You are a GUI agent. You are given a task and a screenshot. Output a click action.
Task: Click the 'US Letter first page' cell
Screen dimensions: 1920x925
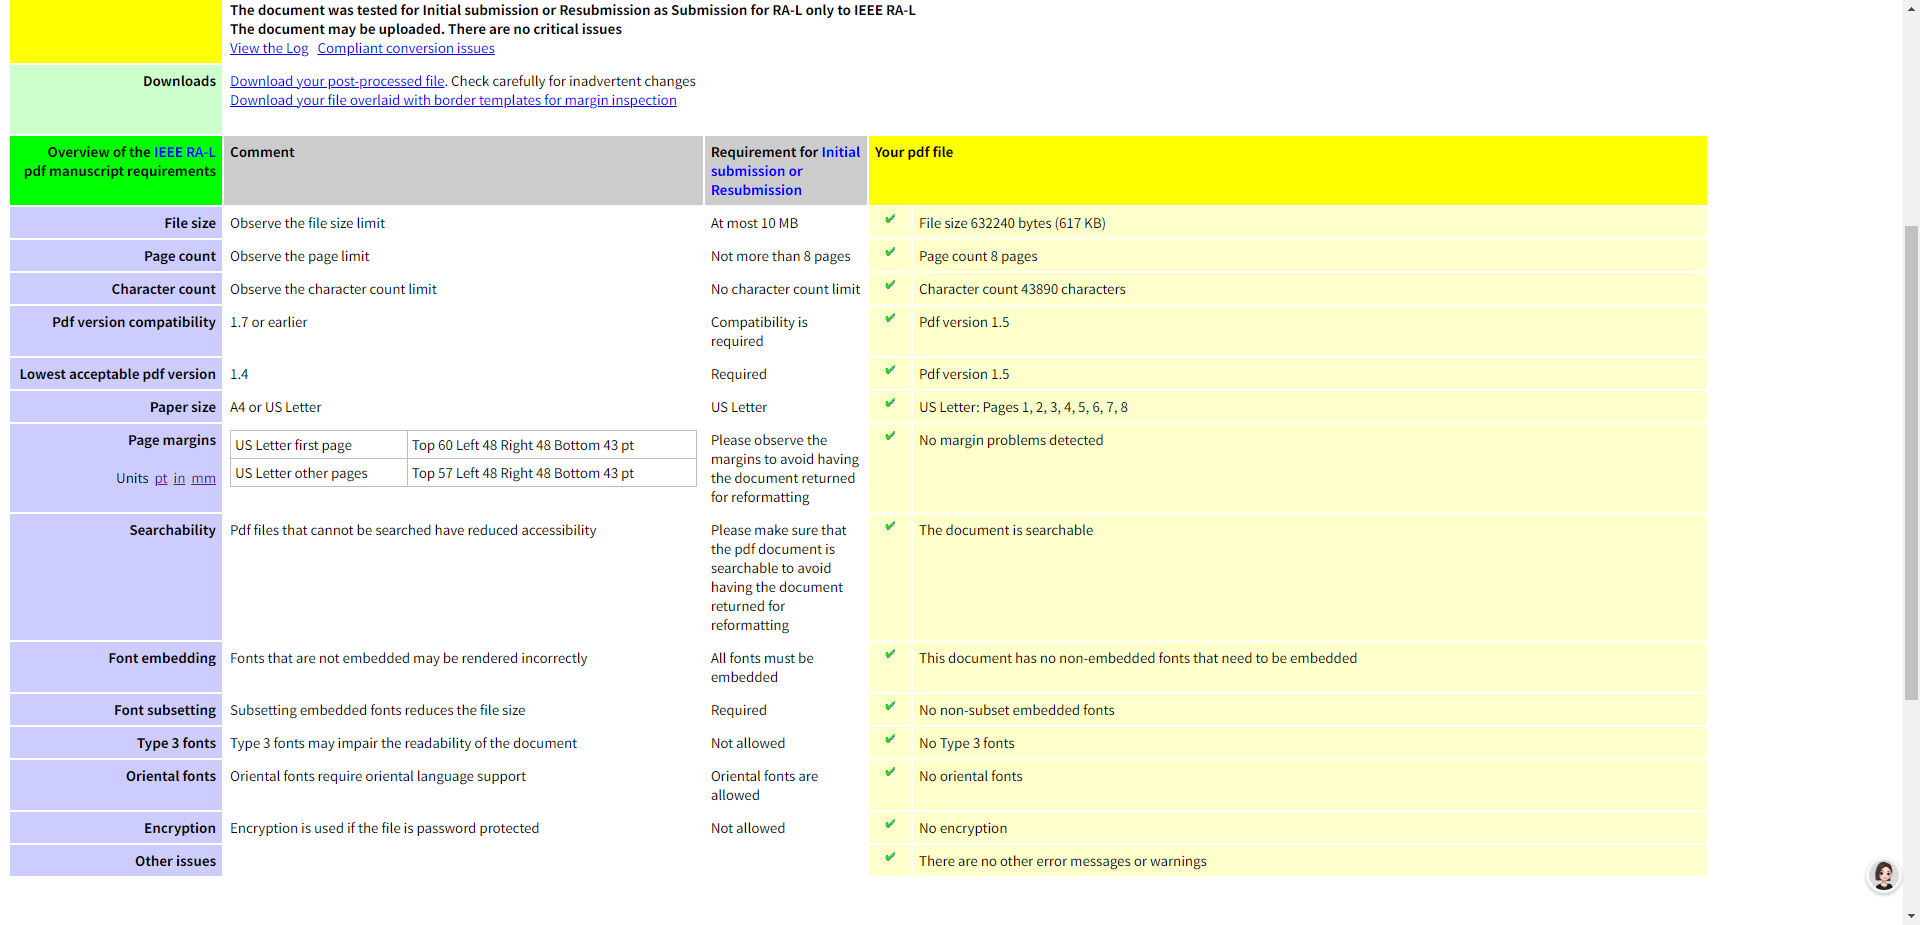point(319,445)
